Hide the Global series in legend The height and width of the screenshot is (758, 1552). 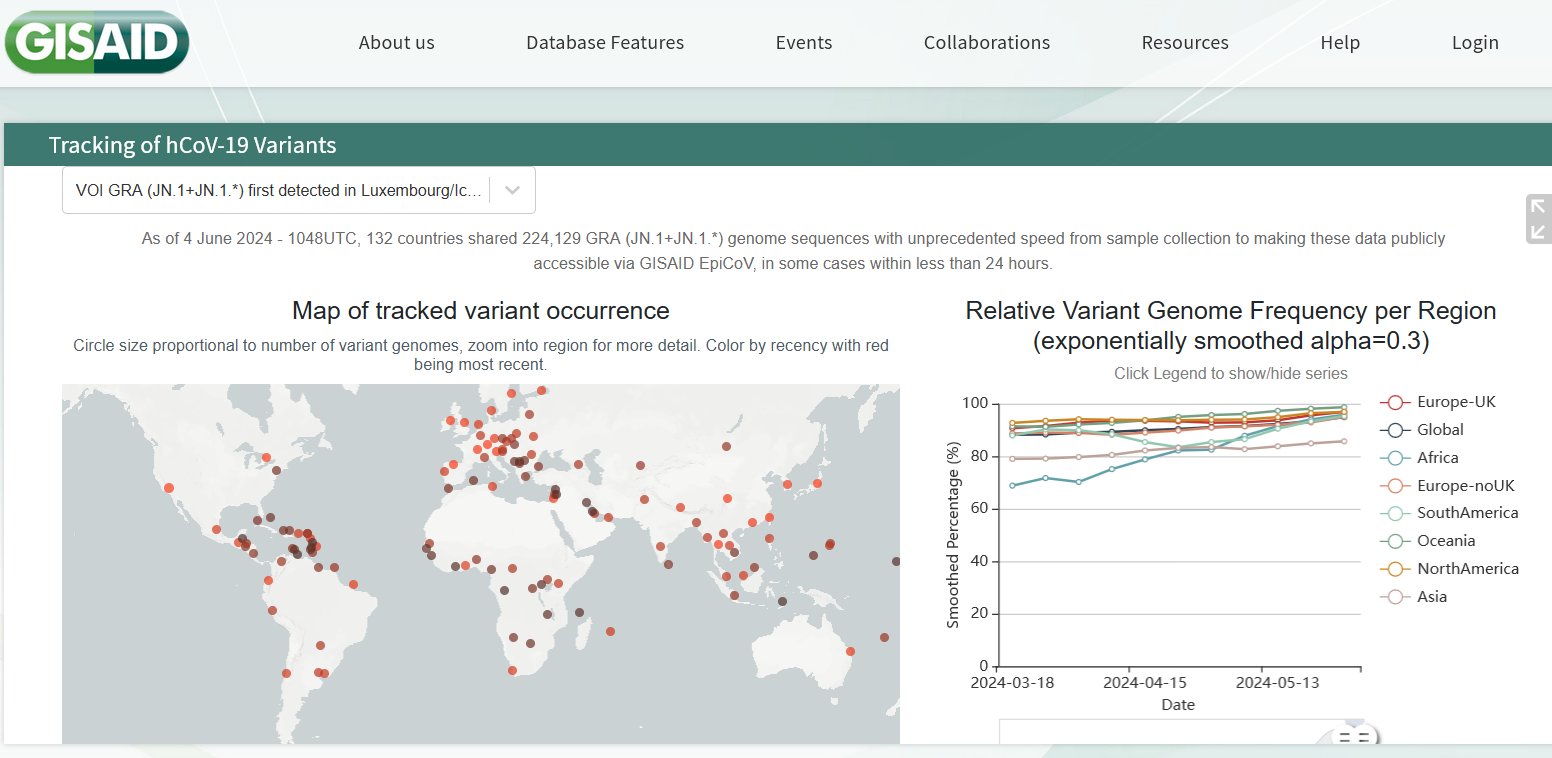pyautogui.click(x=1395, y=430)
